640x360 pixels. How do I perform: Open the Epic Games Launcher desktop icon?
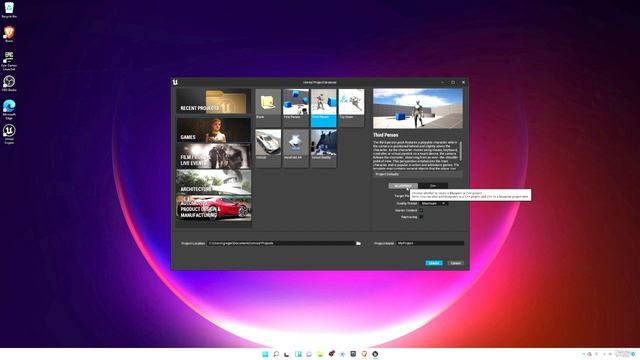(9, 60)
